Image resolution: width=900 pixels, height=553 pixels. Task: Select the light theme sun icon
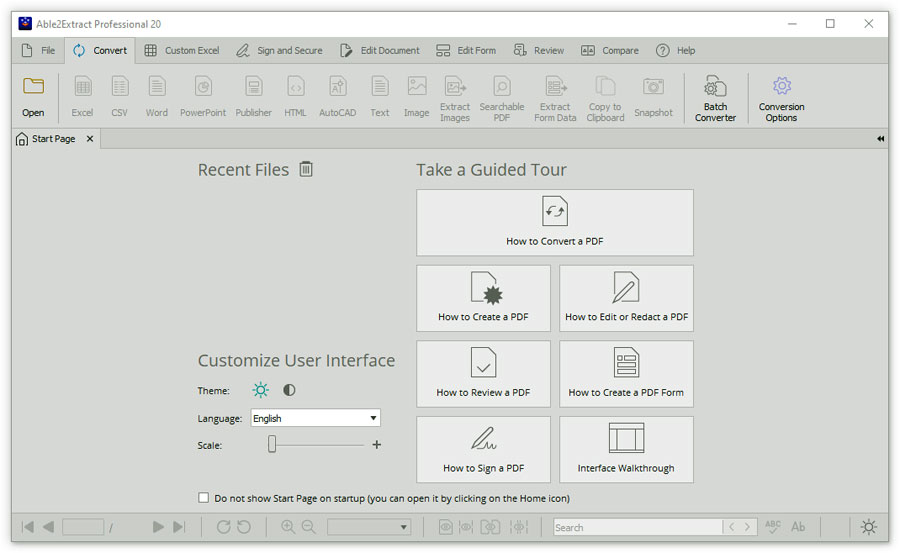tap(261, 390)
